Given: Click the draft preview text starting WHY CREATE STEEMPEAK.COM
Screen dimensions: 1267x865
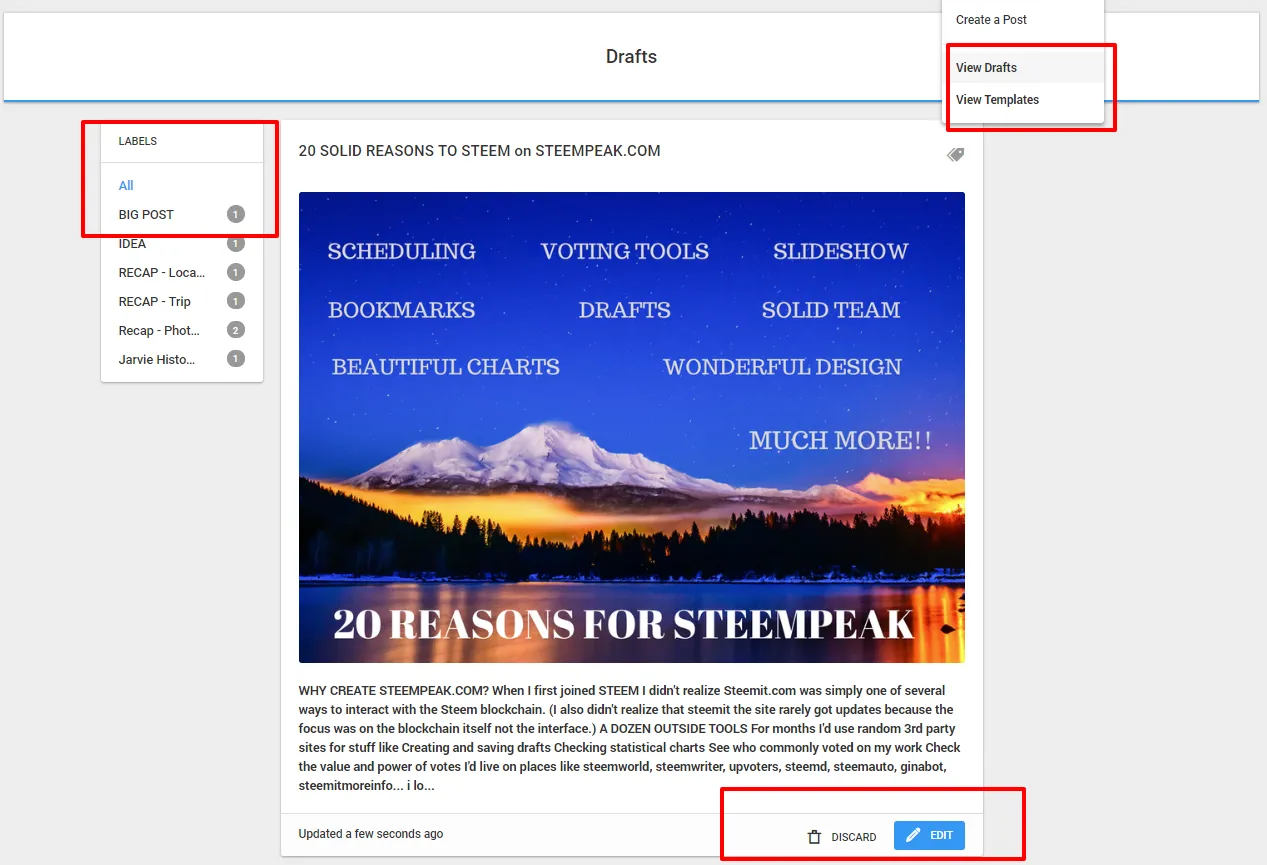Looking at the screenshot, I should 630,738.
